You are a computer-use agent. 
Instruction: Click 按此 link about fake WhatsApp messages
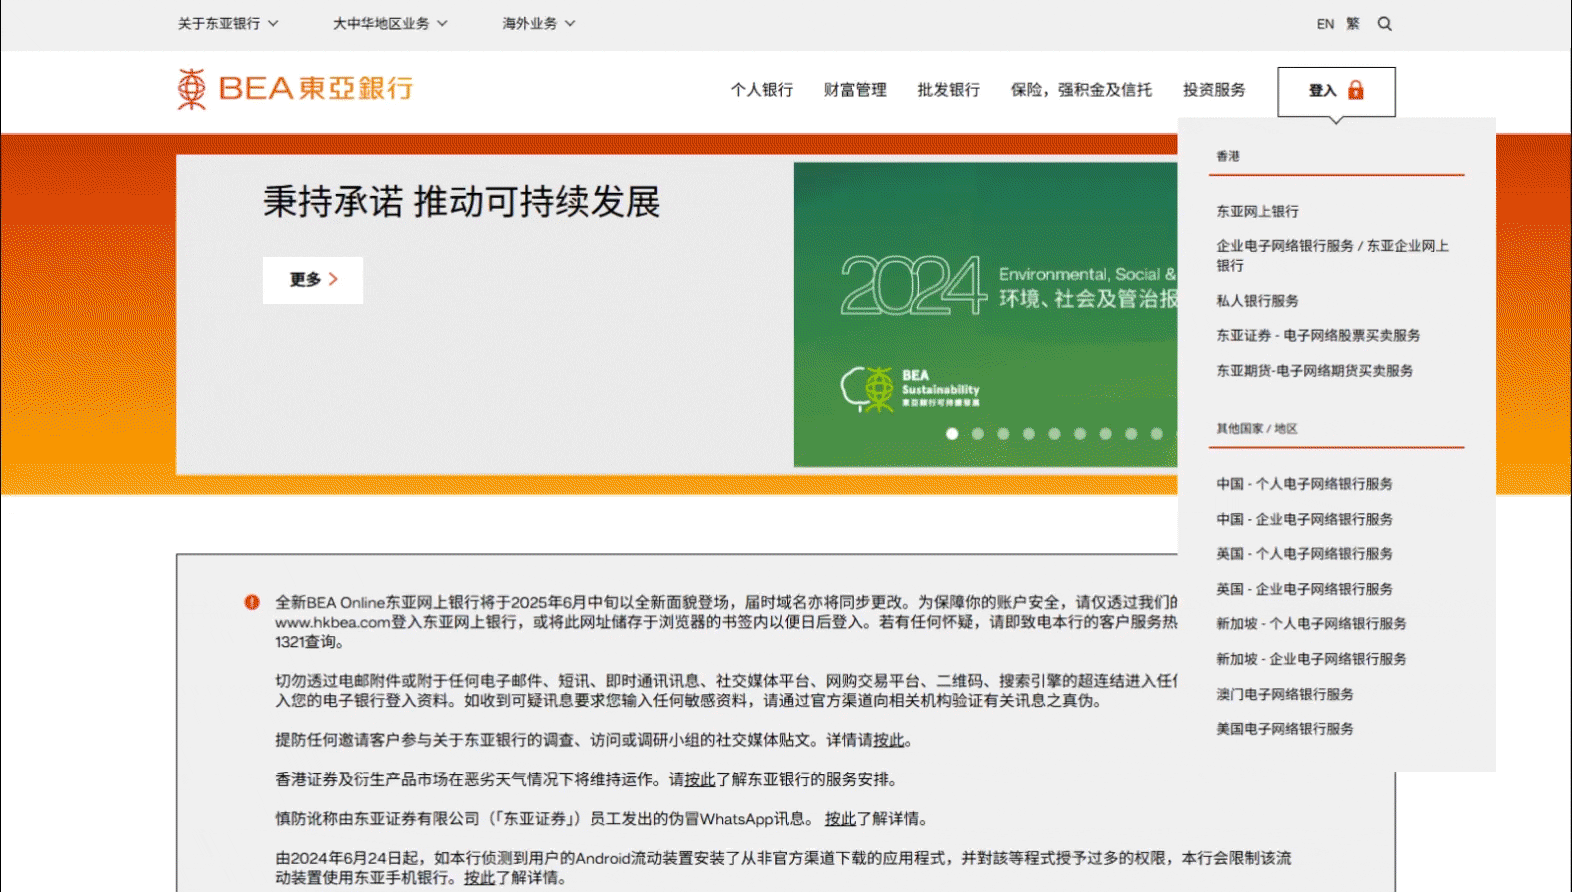pyautogui.click(x=840, y=819)
